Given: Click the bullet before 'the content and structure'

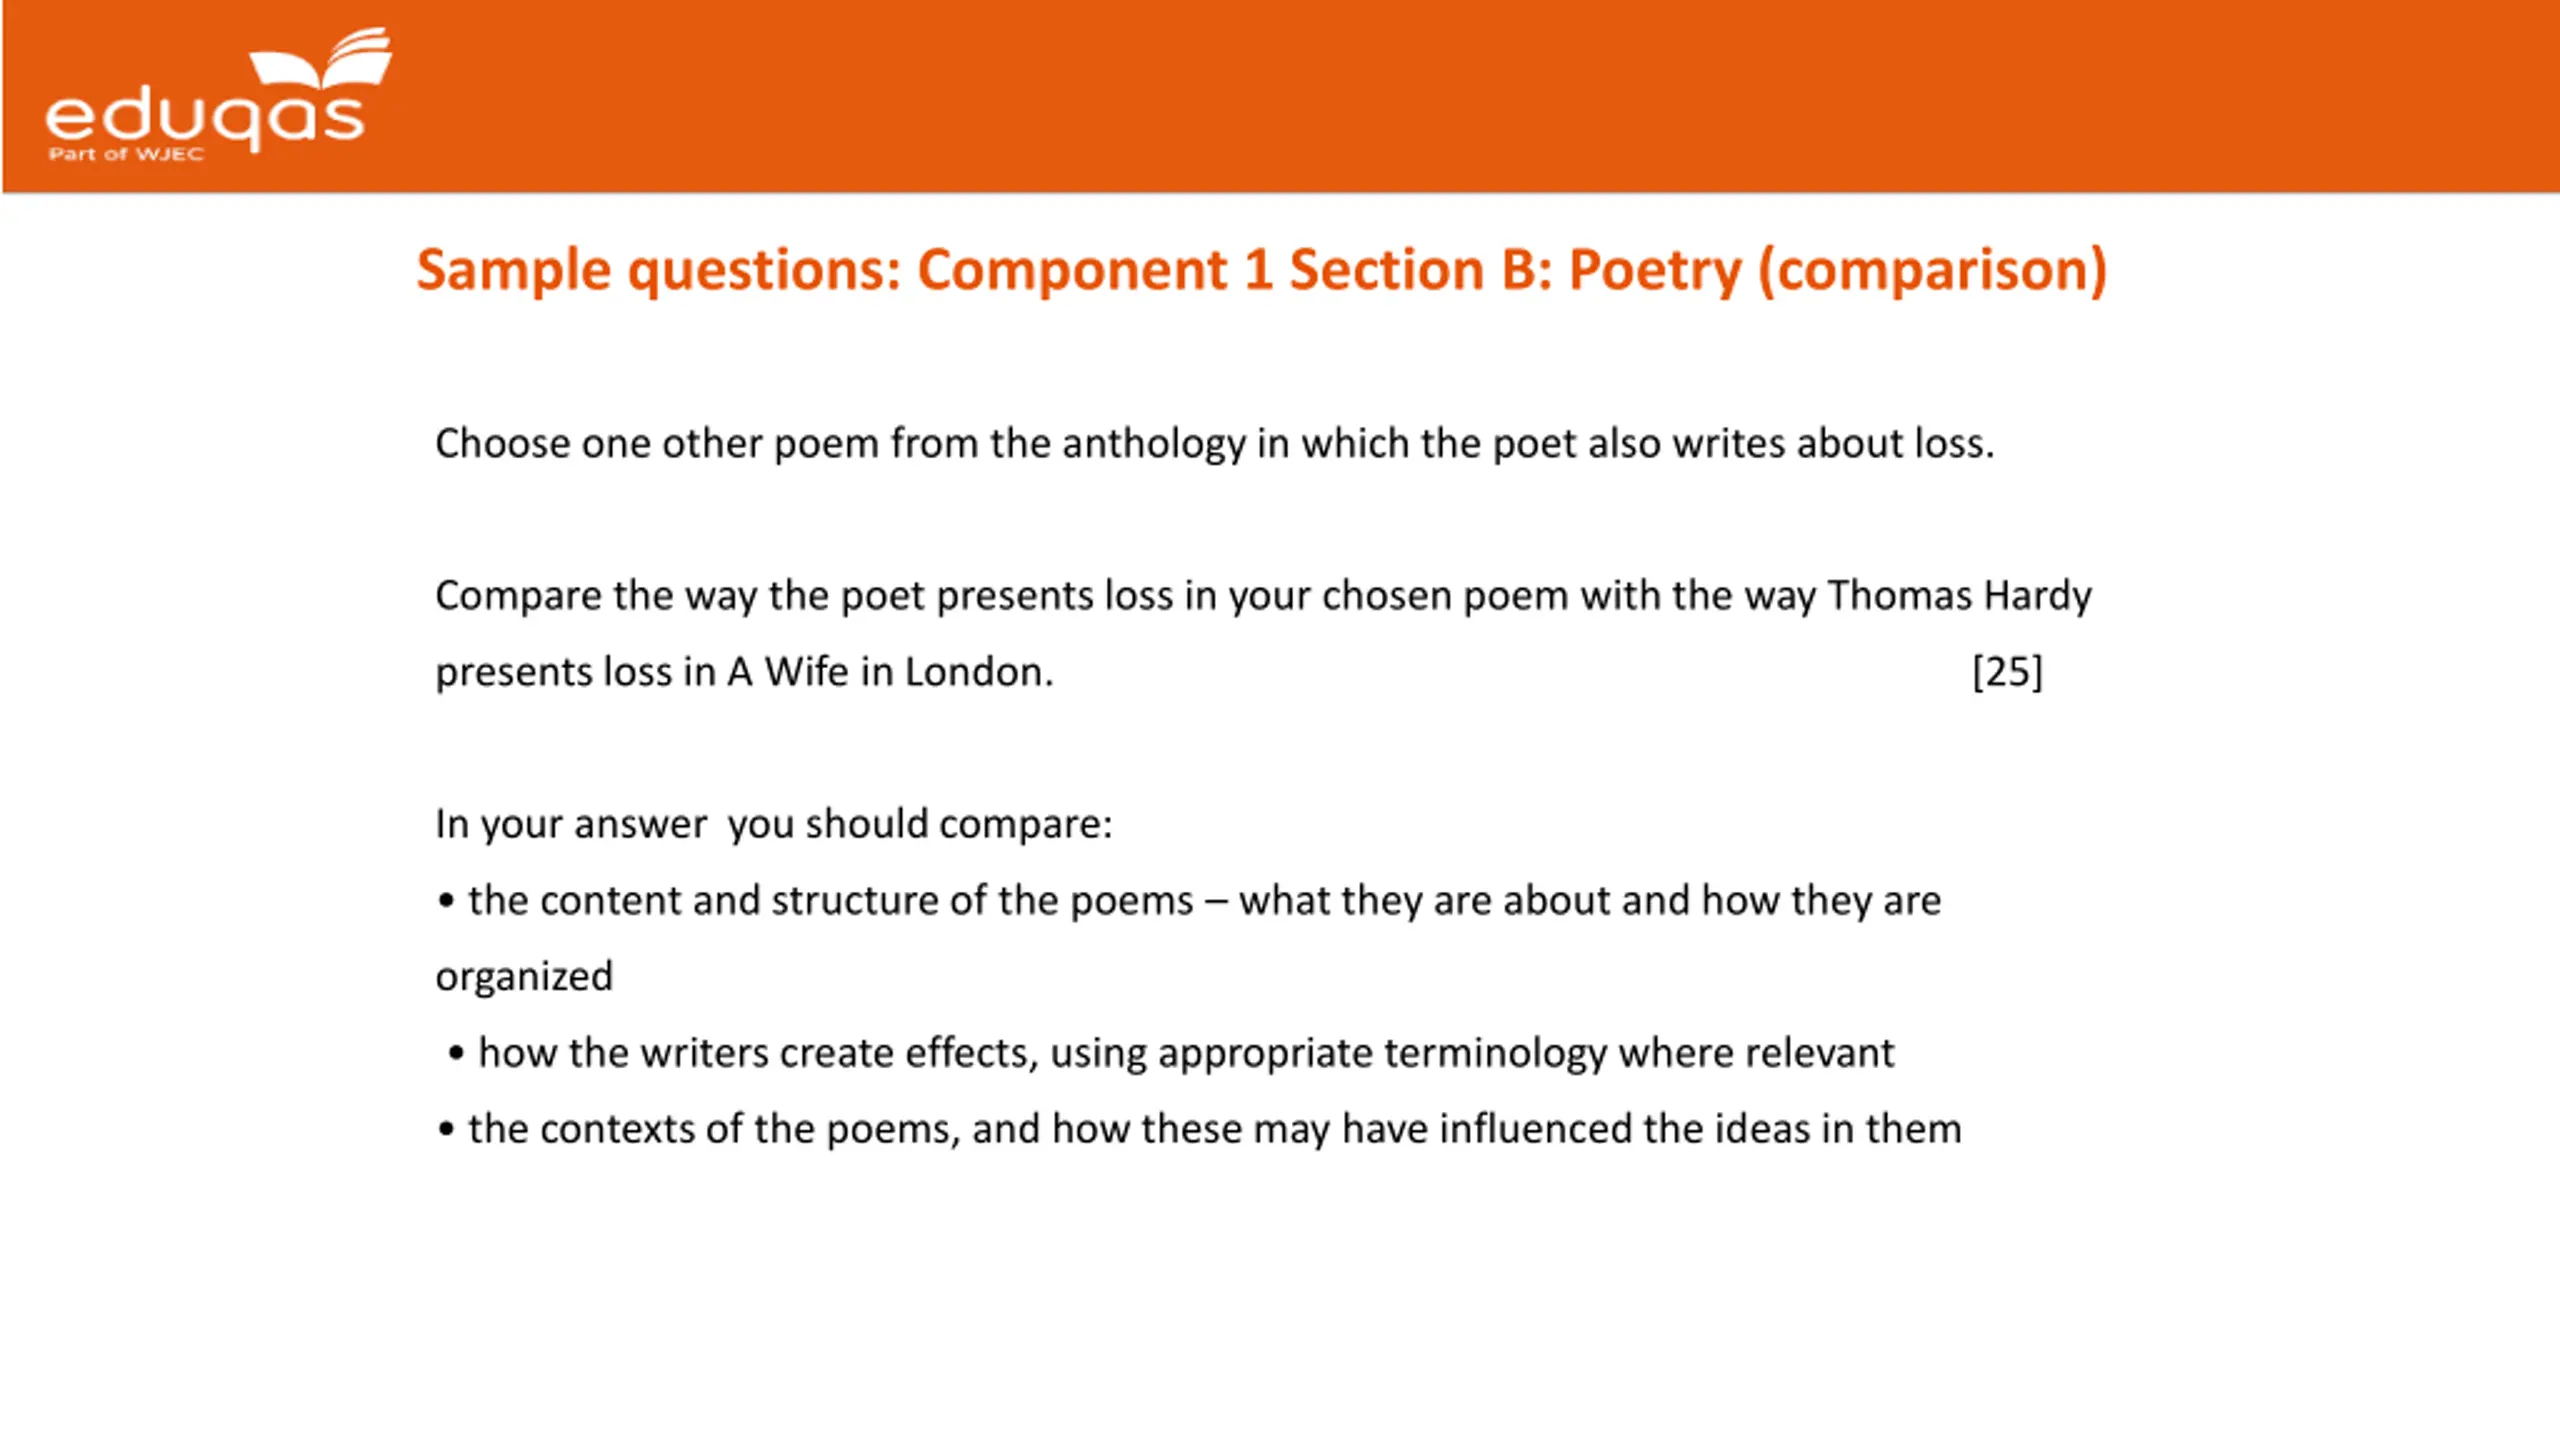Looking at the screenshot, I should click(446, 901).
